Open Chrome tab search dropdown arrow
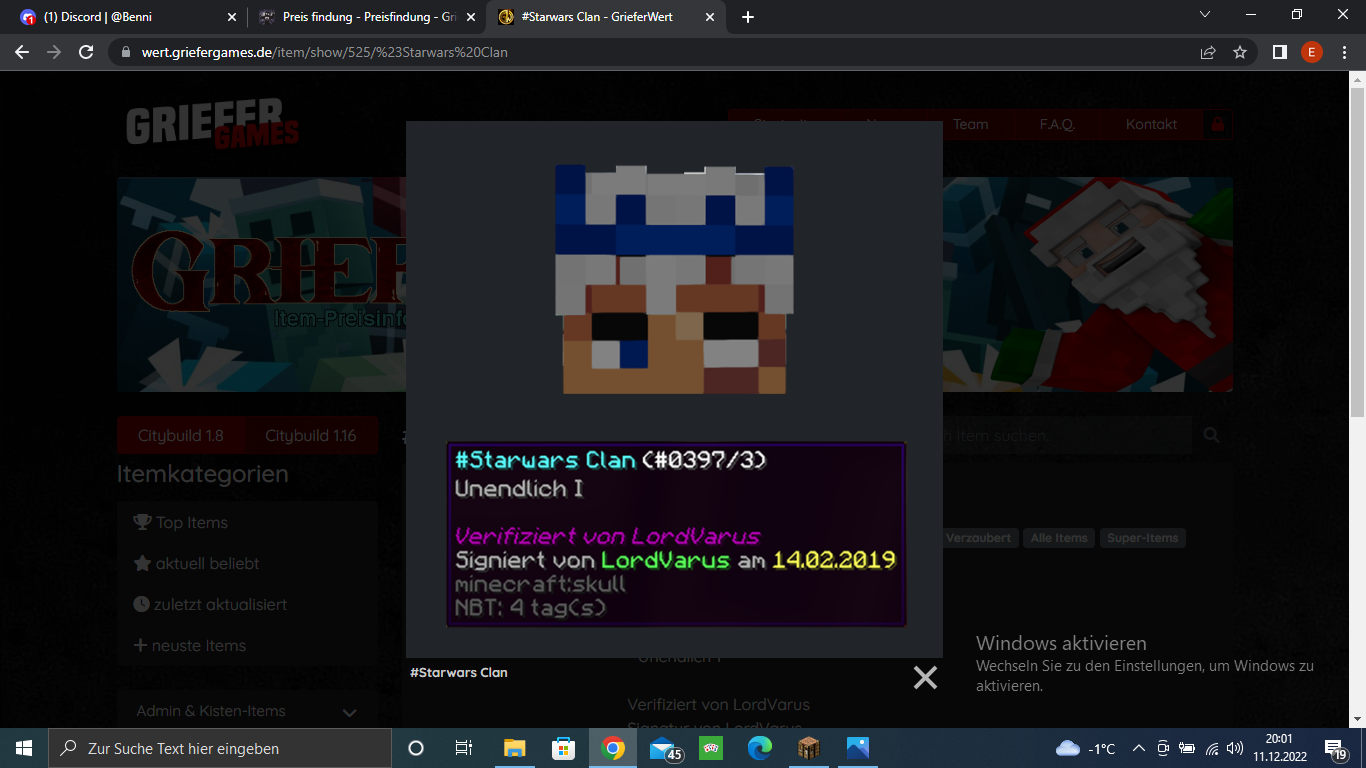The height and width of the screenshot is (768, 1366). coord(1205,15)
